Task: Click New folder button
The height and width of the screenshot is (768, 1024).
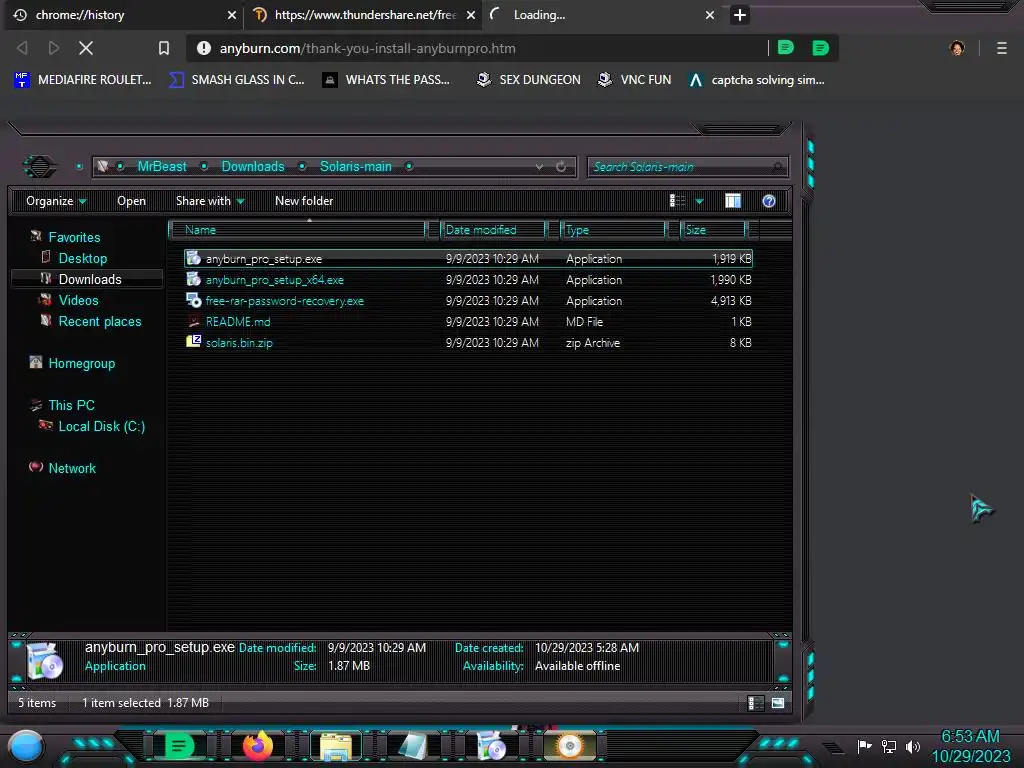Action: (304, 201)
